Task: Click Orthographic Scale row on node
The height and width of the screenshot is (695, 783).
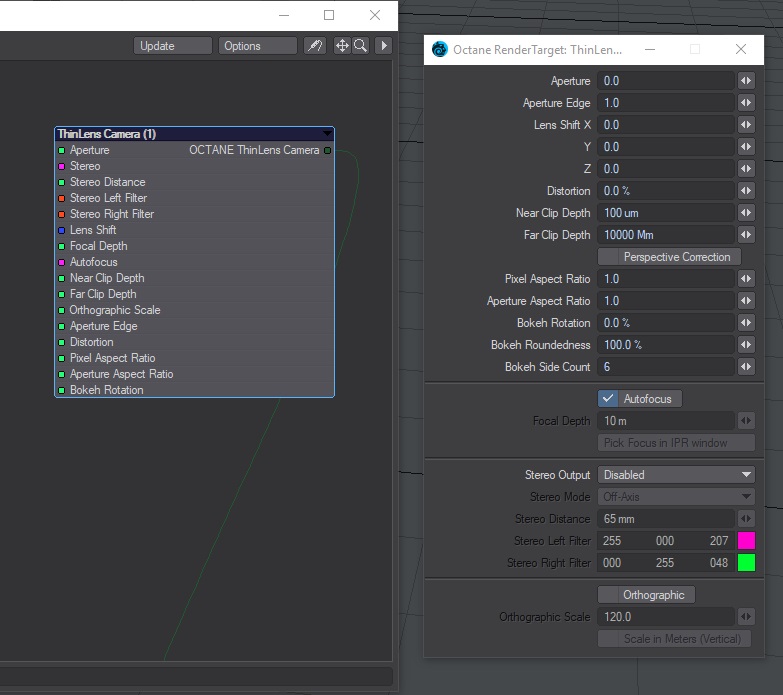Action: pos(194,310)
